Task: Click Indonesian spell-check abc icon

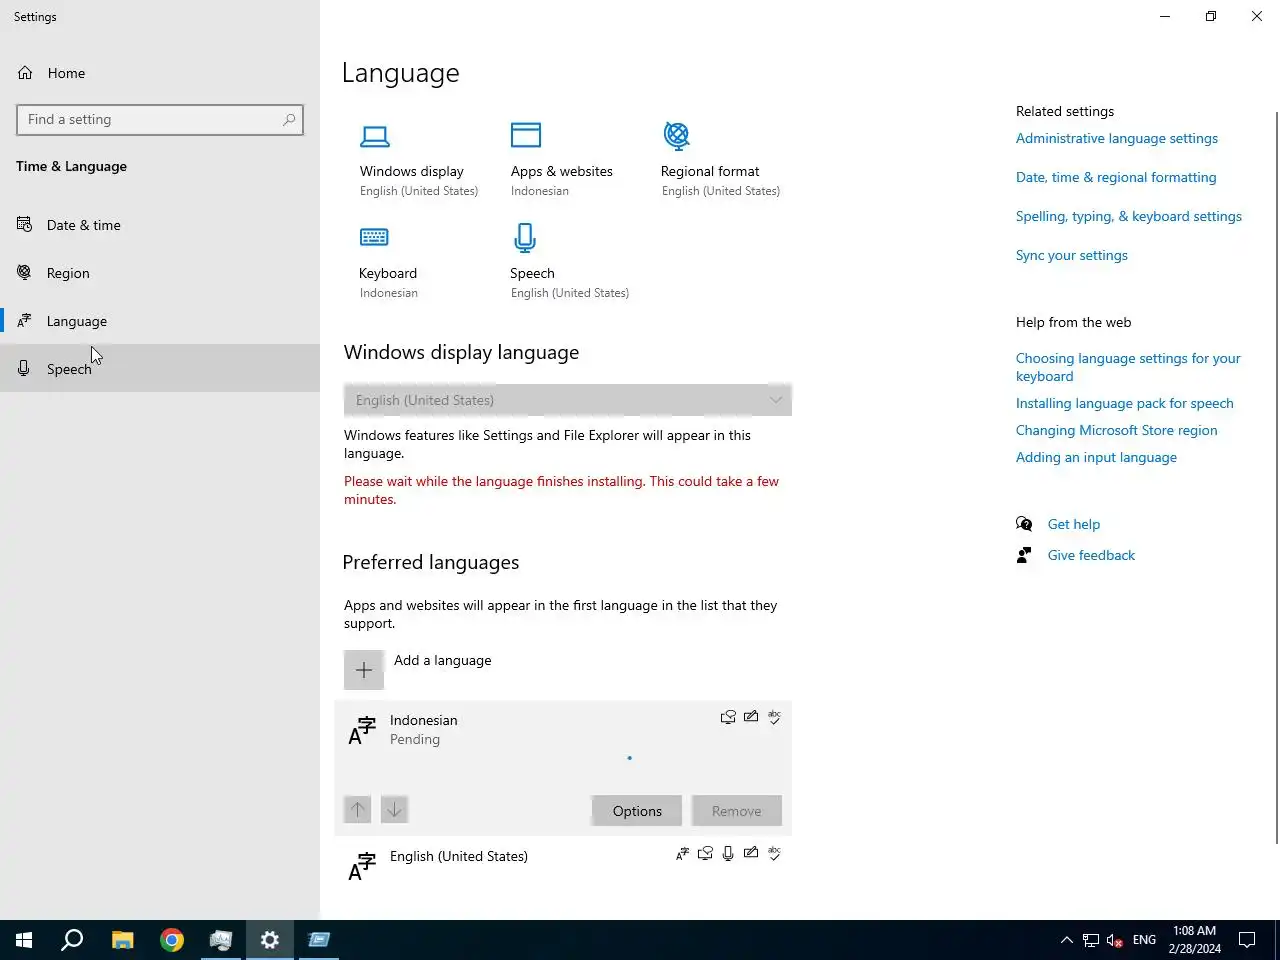Action: (x=774, y=717)
